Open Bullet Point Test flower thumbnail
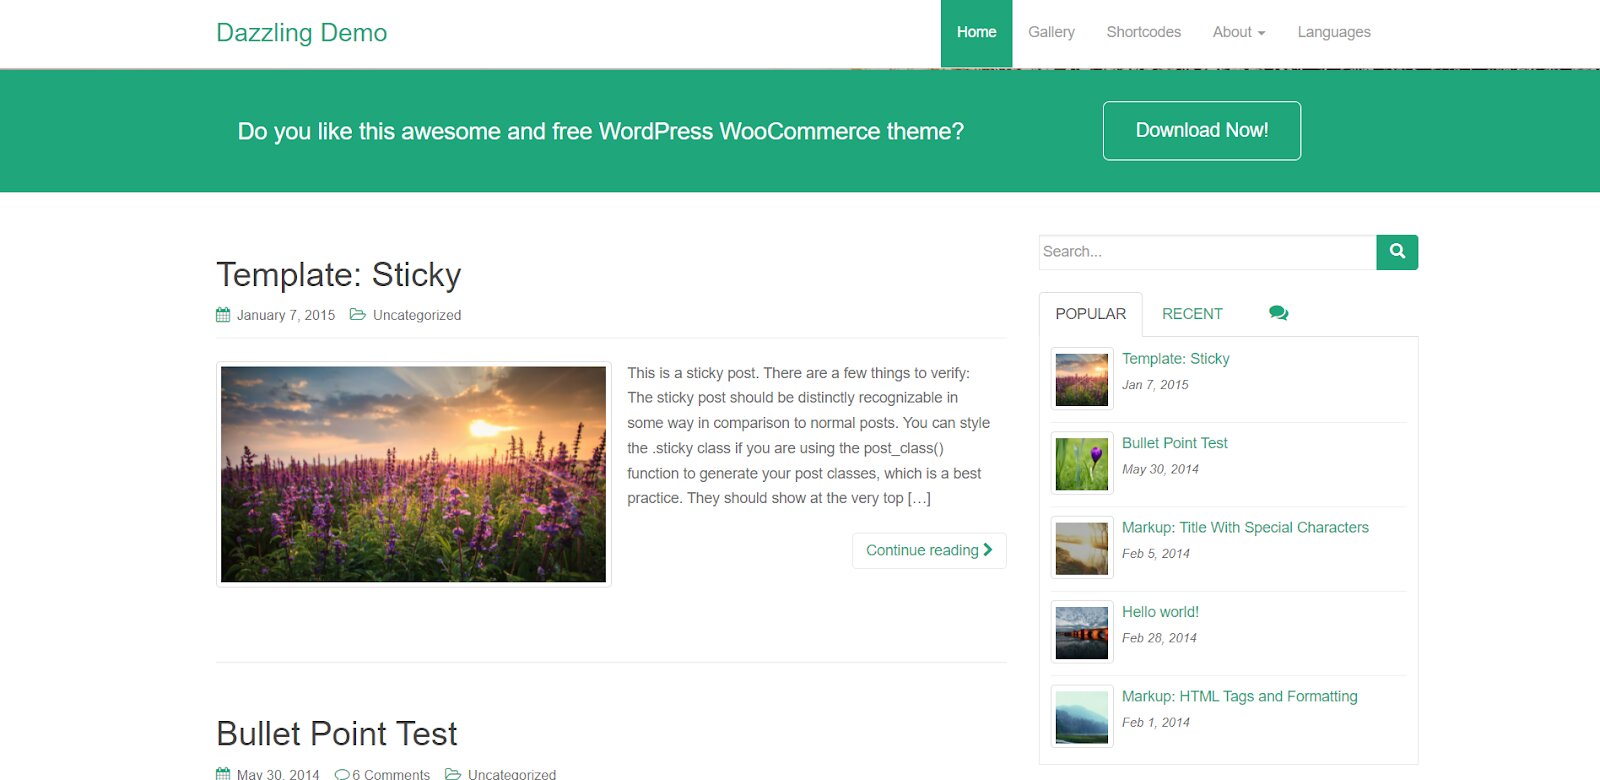Image resolution: width=1600 pixels, height=780 pixels. (1082, 463)
